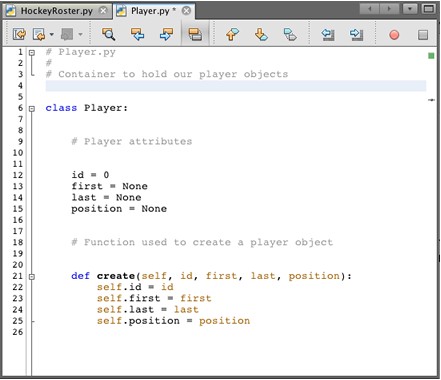This screenshot has width=441, height=380.
Task: Click the grayed-out forward navigation icon
Action: point(67,34)
